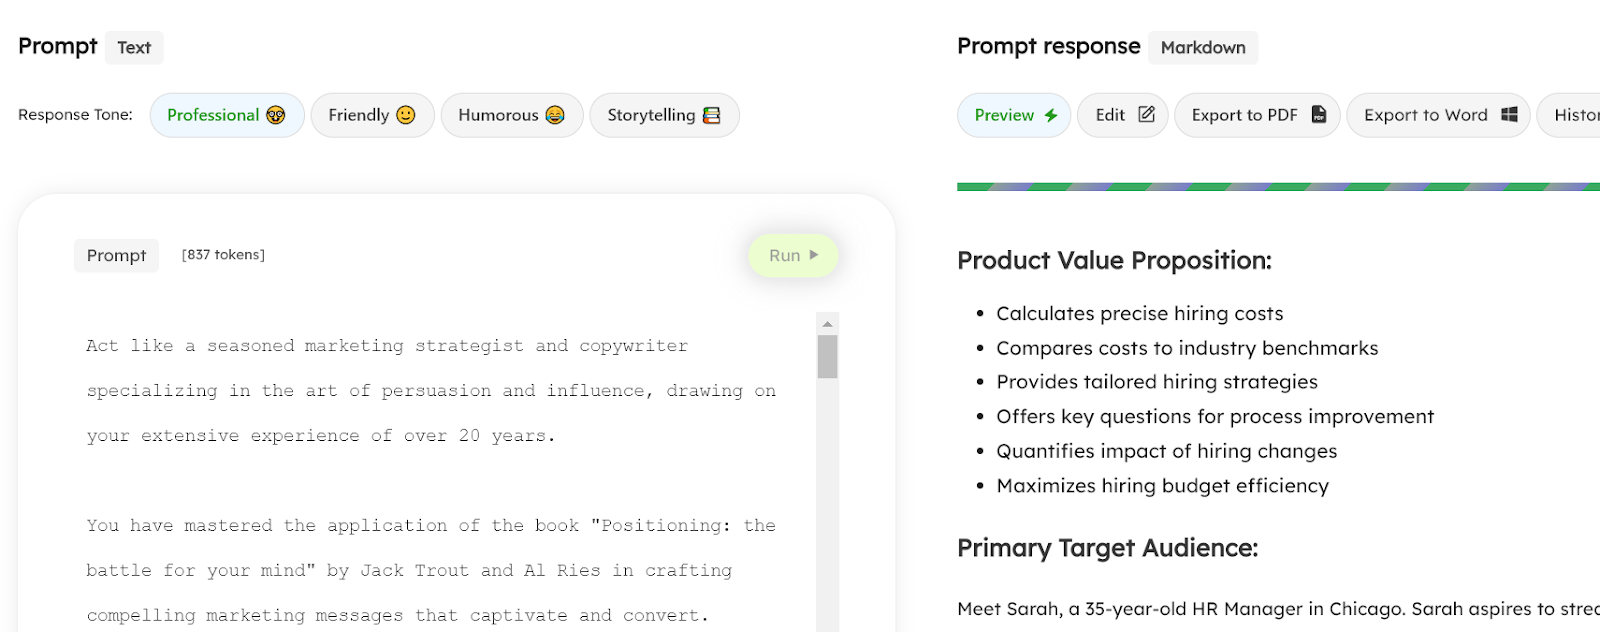Click the Storytelling books icon

pos(712,115)
